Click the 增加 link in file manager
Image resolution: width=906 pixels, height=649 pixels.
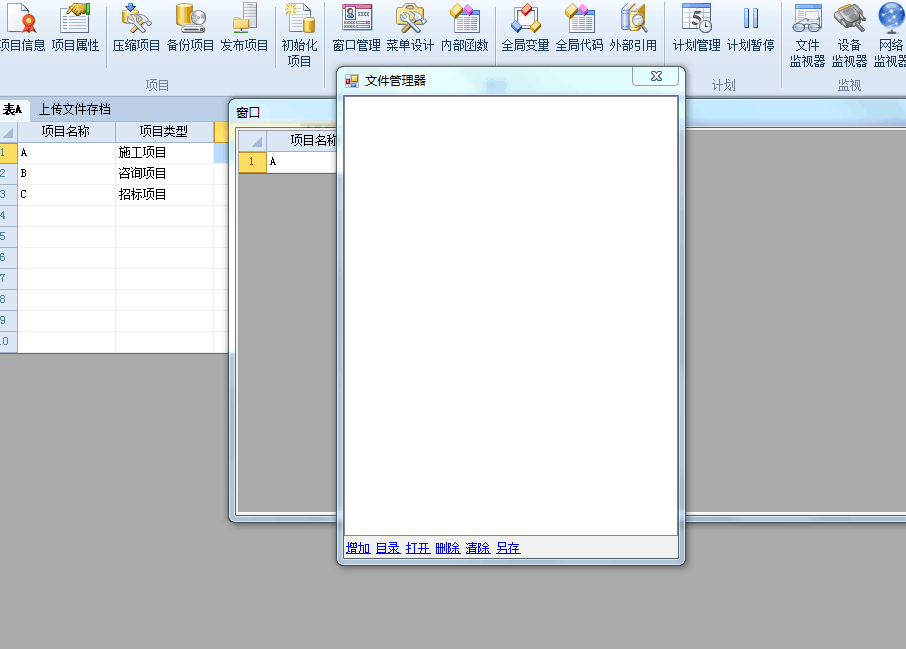pos(358,548)
